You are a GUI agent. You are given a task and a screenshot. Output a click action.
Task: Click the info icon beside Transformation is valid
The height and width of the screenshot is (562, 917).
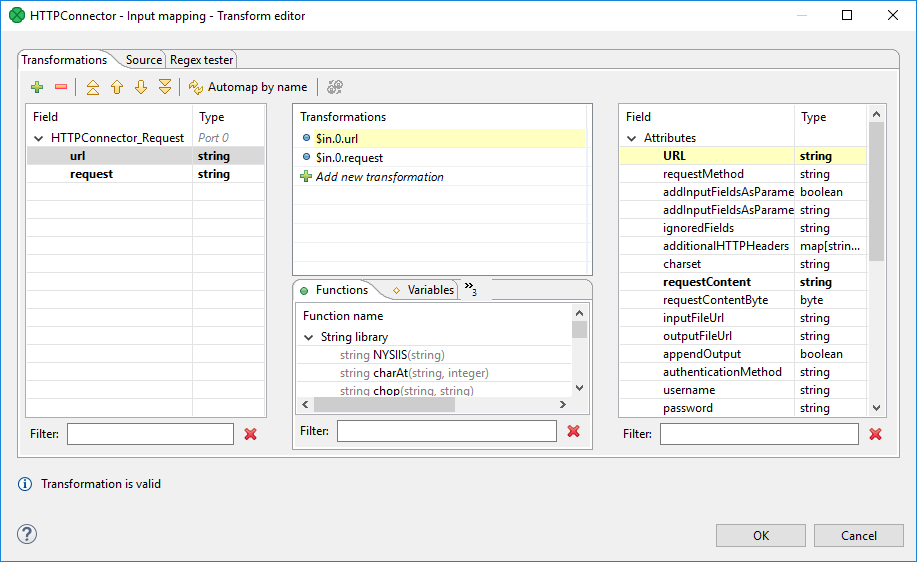coord(25,484)
